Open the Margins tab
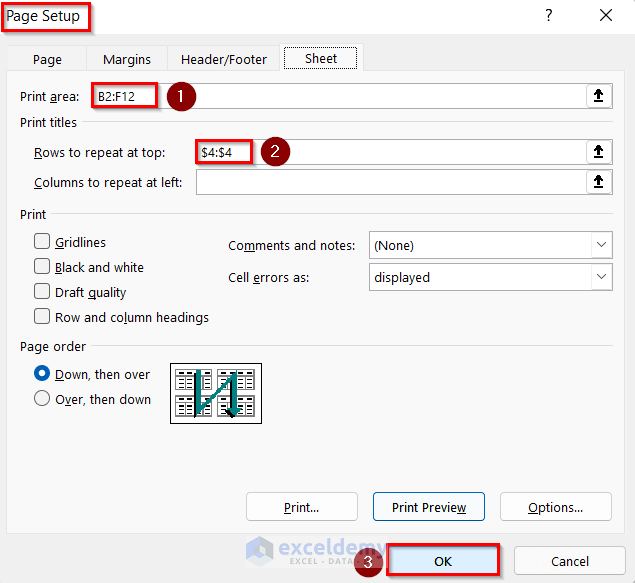This screenshot has height=583, width=635. pos(127,59)
